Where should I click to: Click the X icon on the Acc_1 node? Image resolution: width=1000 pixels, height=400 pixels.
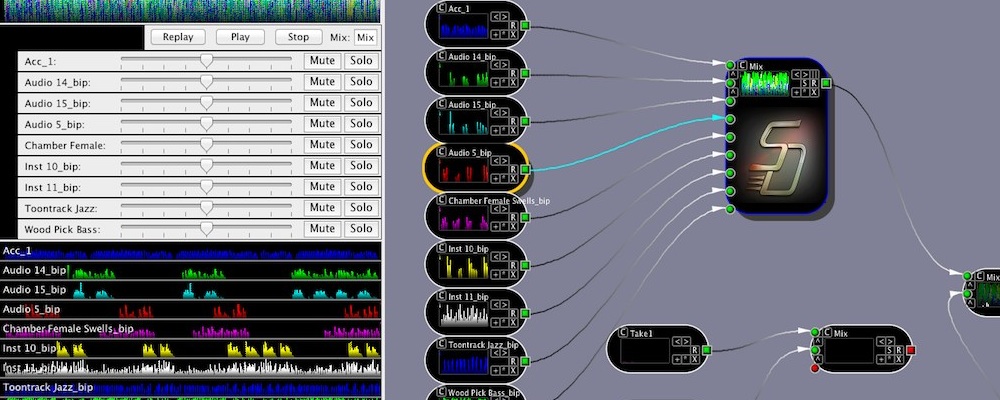513,35
